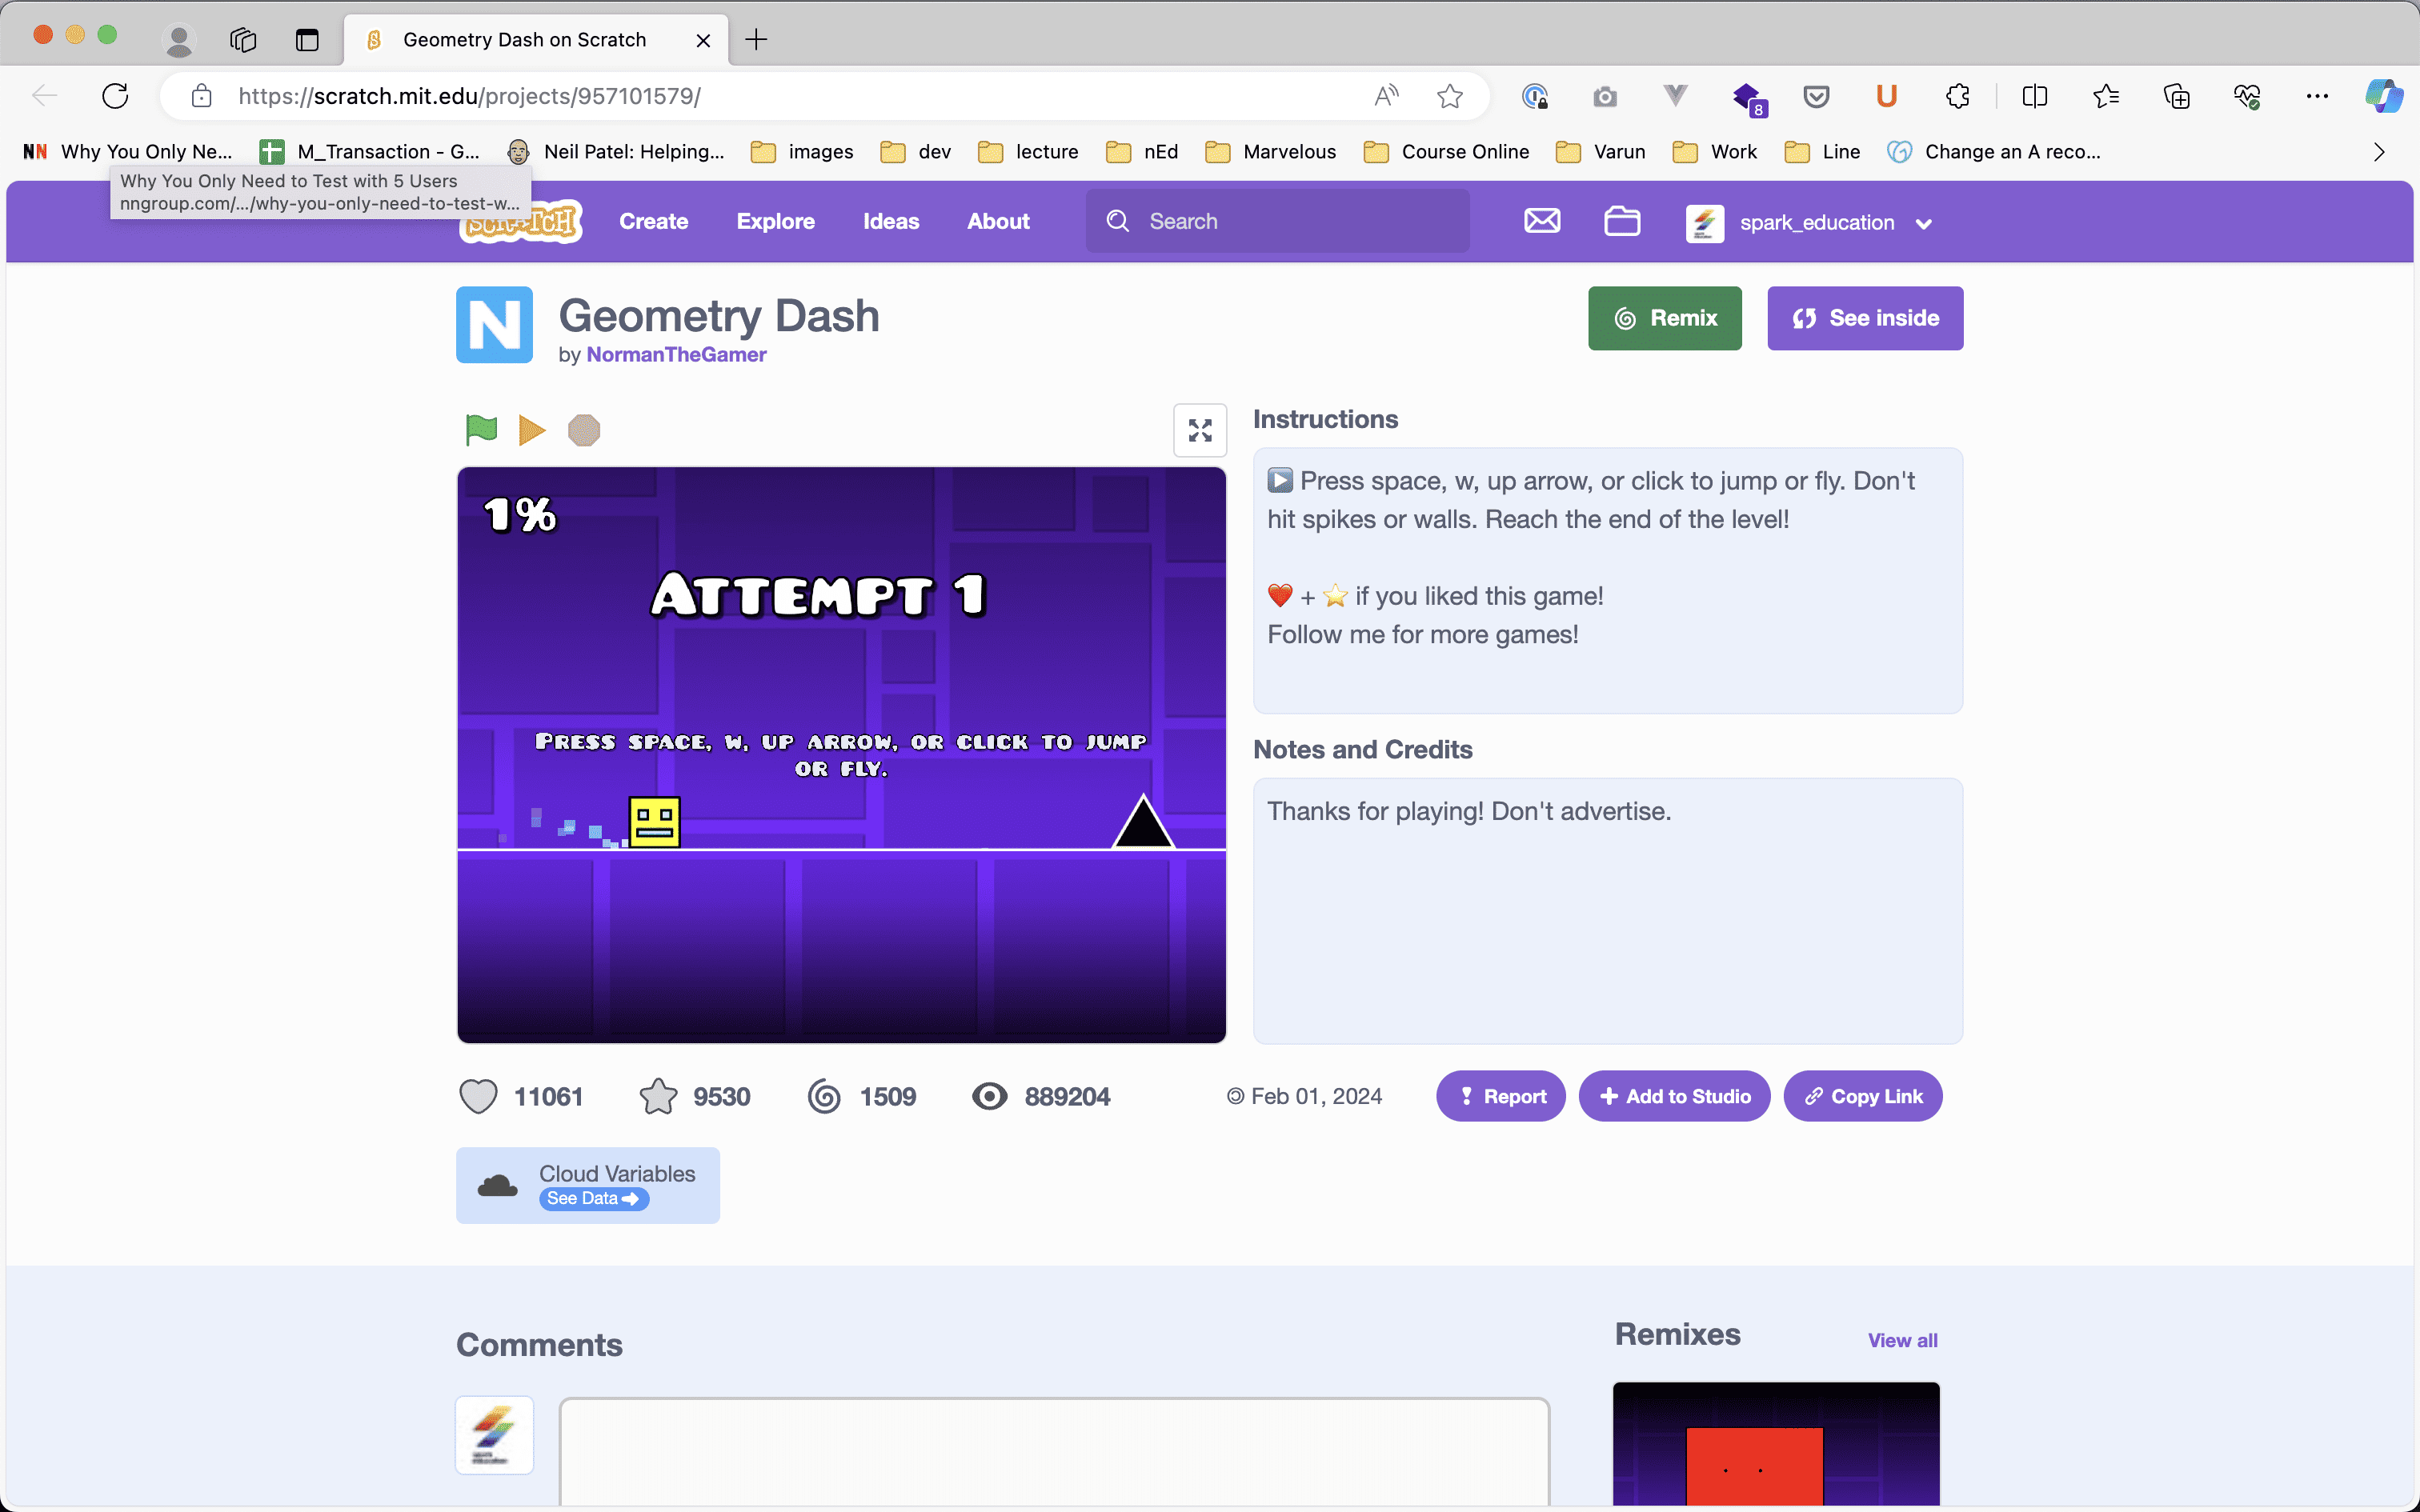Open the Scratch messages envelope
Image resolution: width=2420 pixels, height=1512 pixels.
tap(1541, 221)
